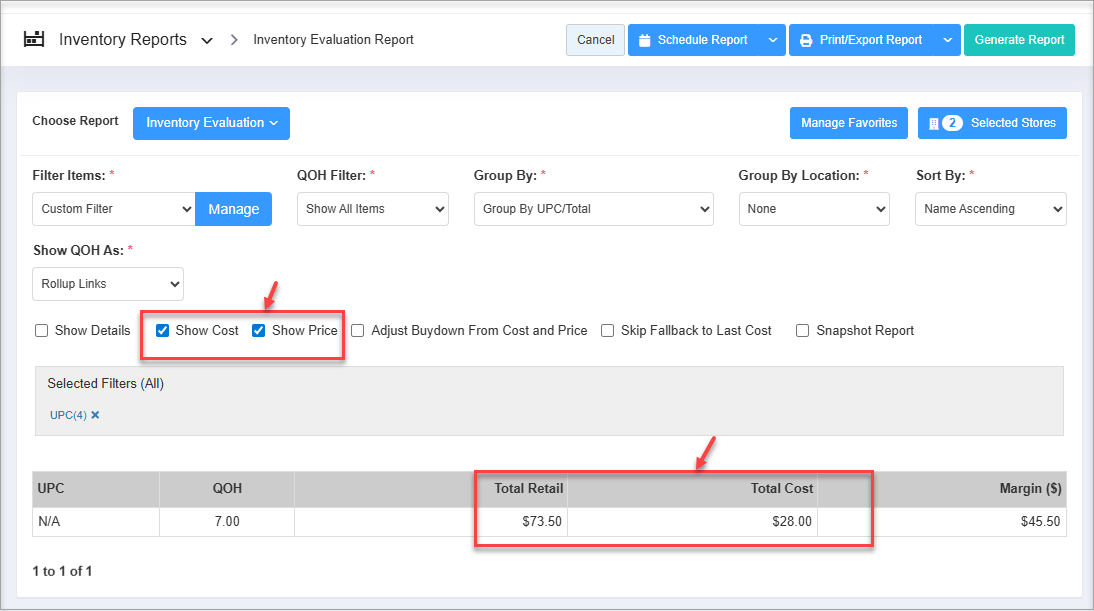Click the Generate Report button

tap(1019, 40)
